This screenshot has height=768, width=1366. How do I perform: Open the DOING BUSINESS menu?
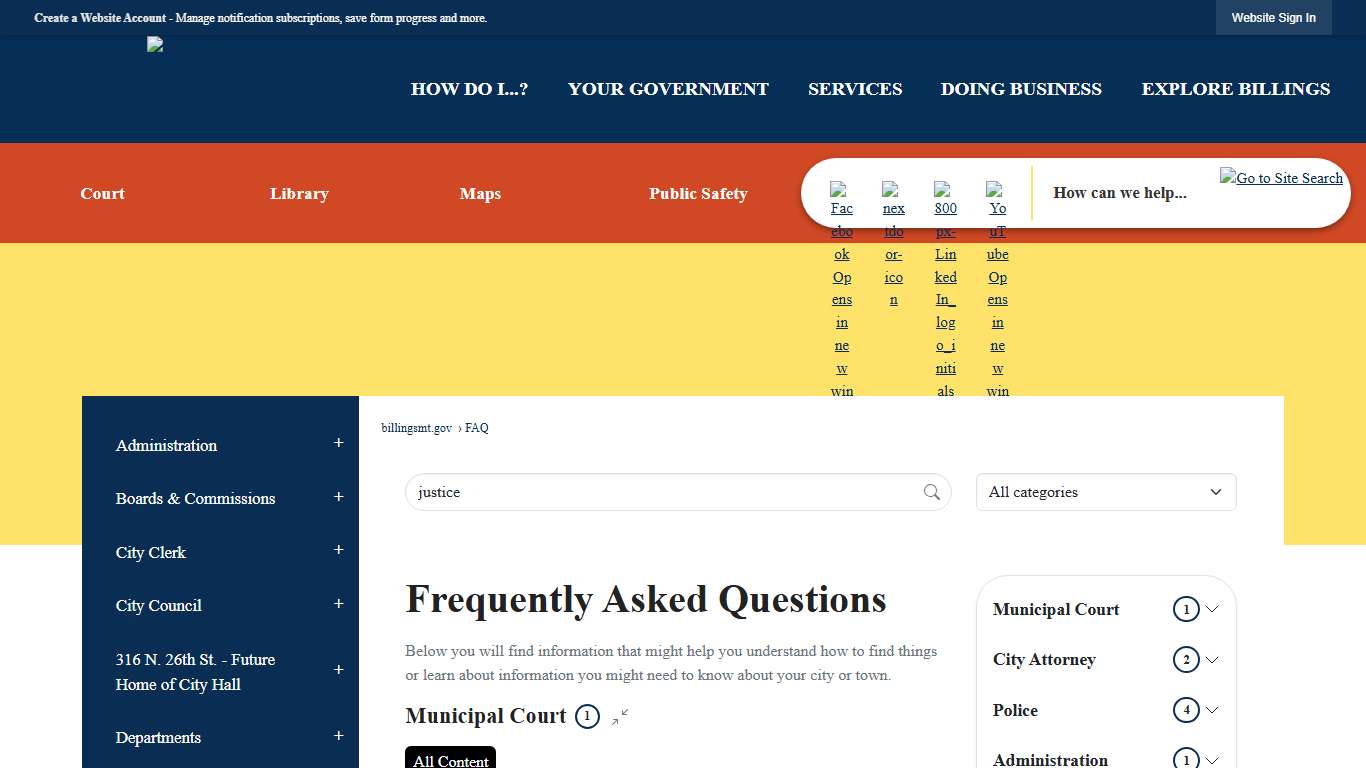(1021, 89)
